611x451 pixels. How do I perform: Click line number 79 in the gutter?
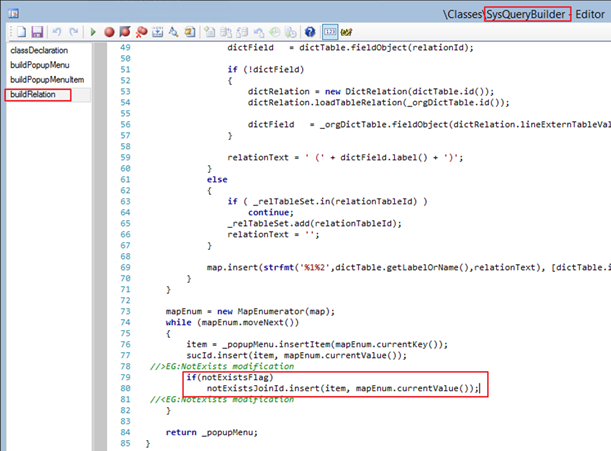(x=125, y=377)
